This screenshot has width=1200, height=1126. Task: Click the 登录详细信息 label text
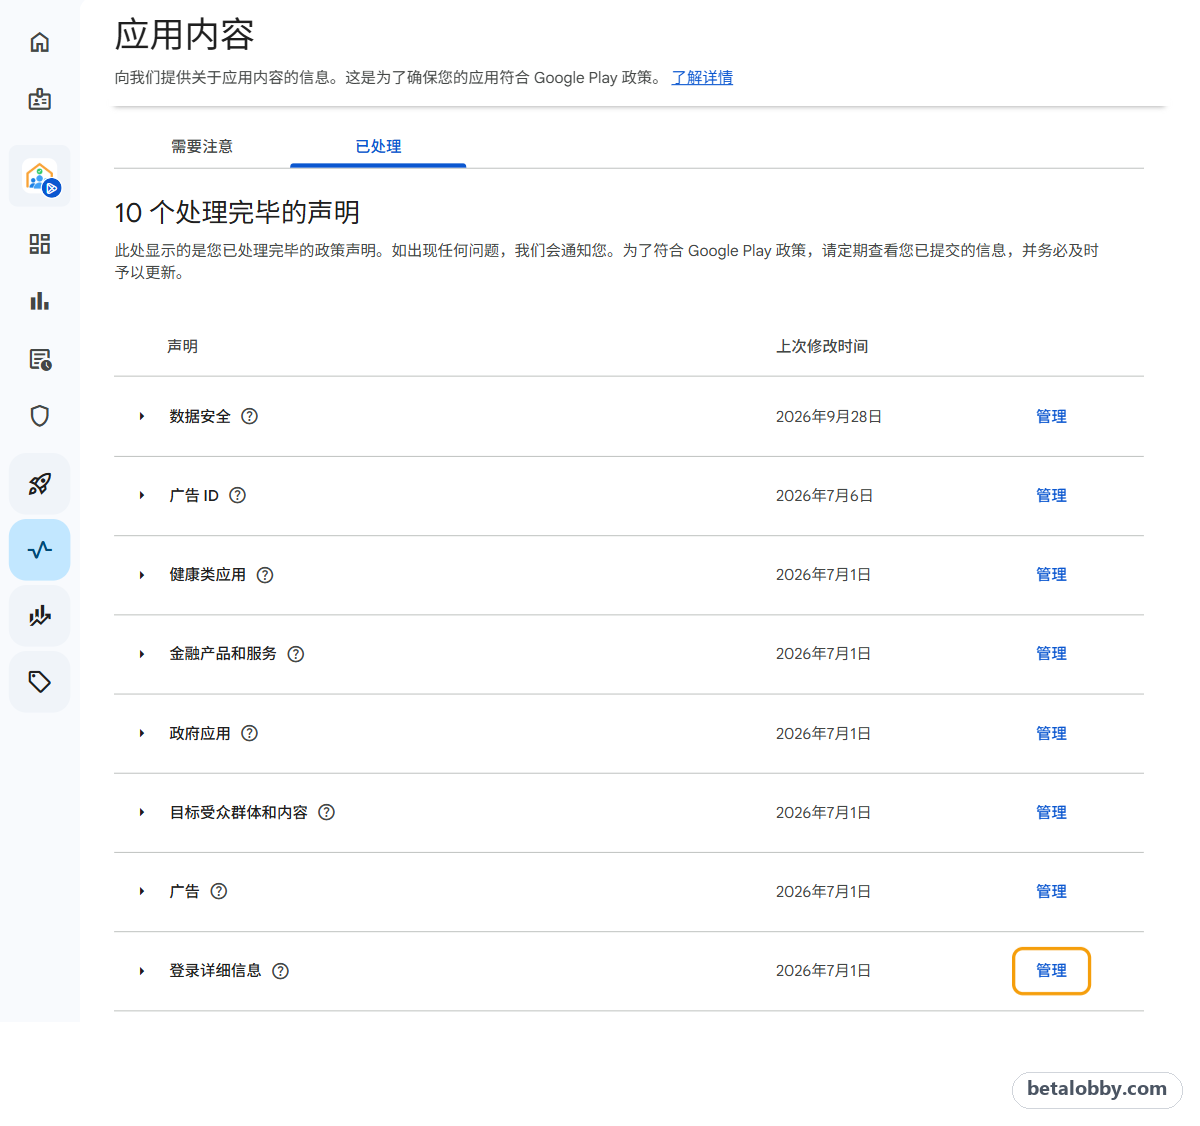[215, 970]
